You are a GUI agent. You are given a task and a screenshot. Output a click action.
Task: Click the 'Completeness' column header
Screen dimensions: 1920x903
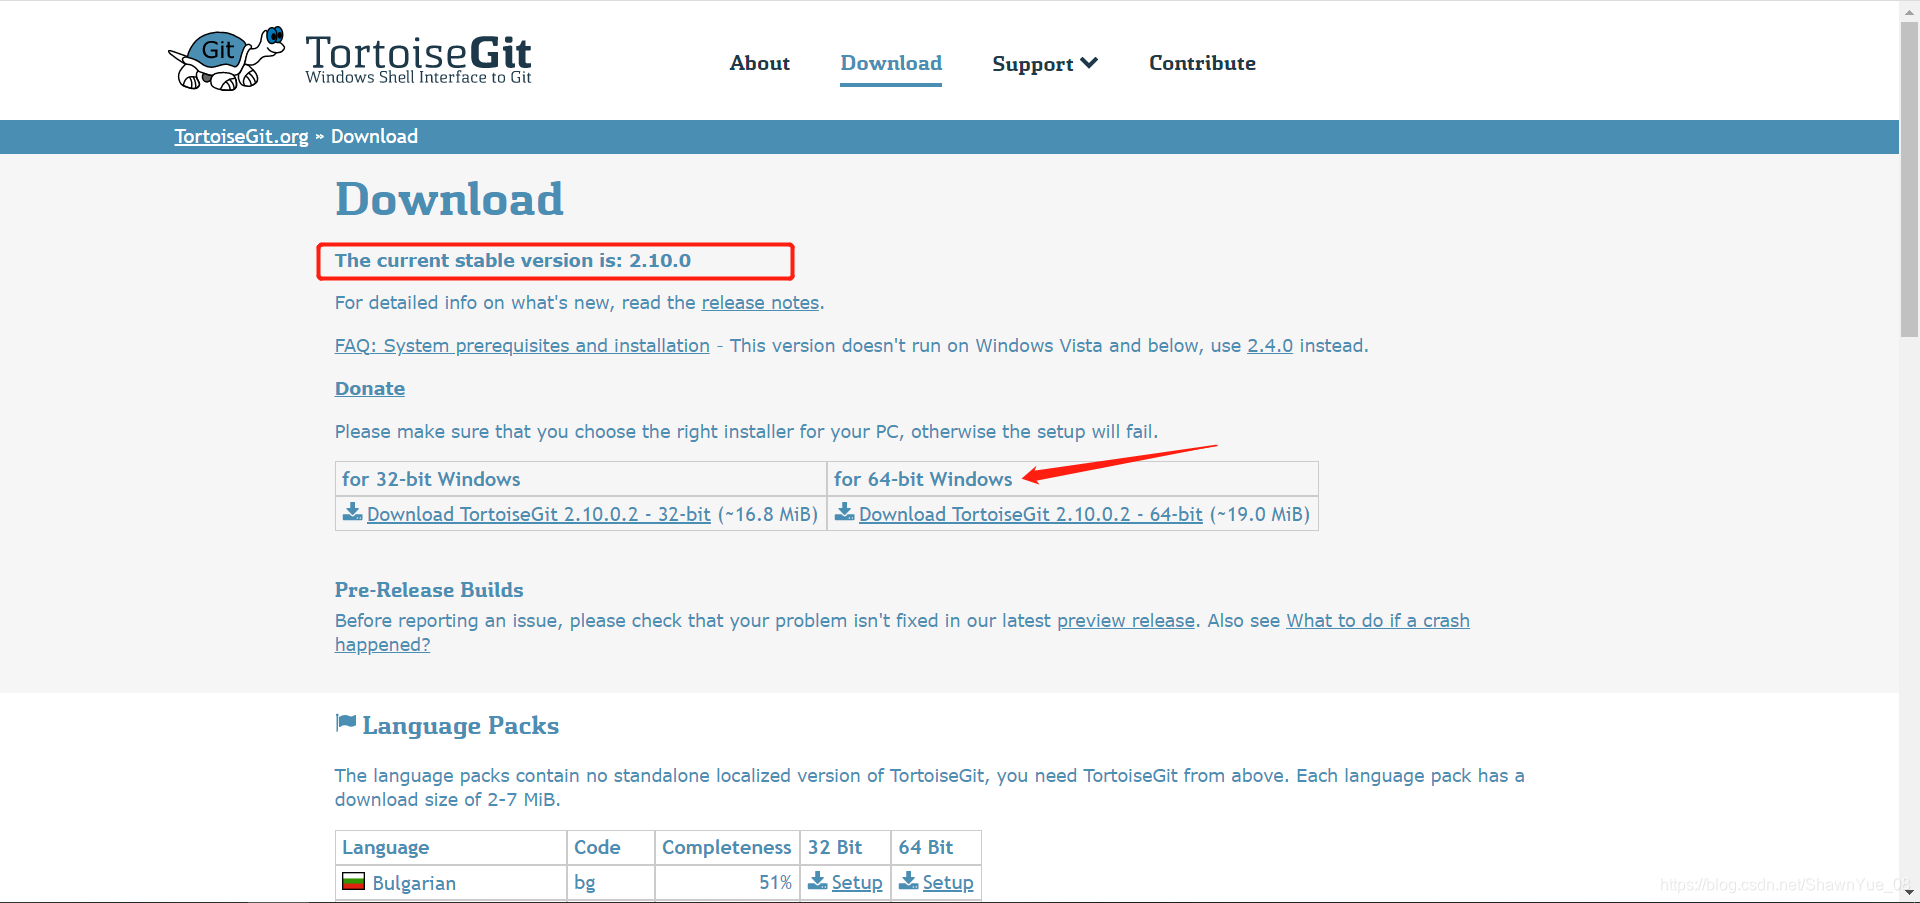(x=726, y=847)
